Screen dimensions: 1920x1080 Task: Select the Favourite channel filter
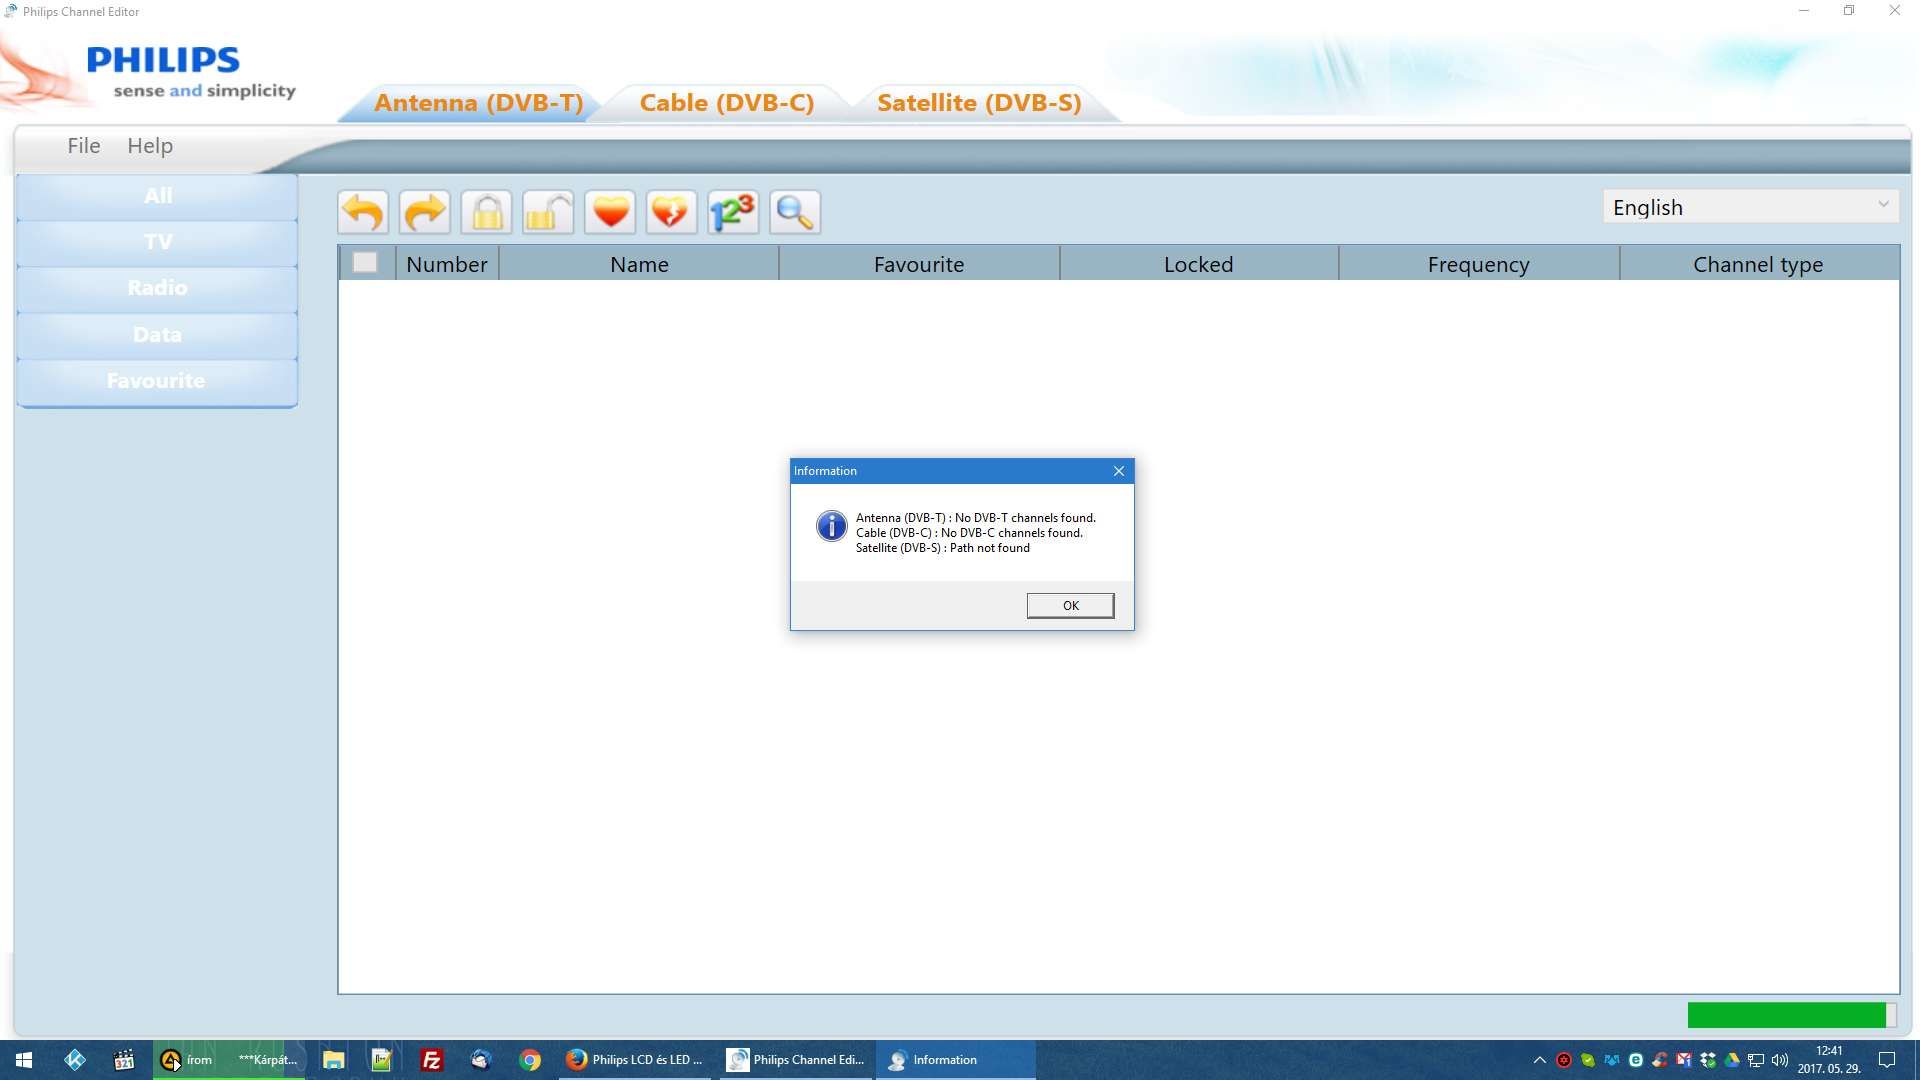click(x=157, y=381)
